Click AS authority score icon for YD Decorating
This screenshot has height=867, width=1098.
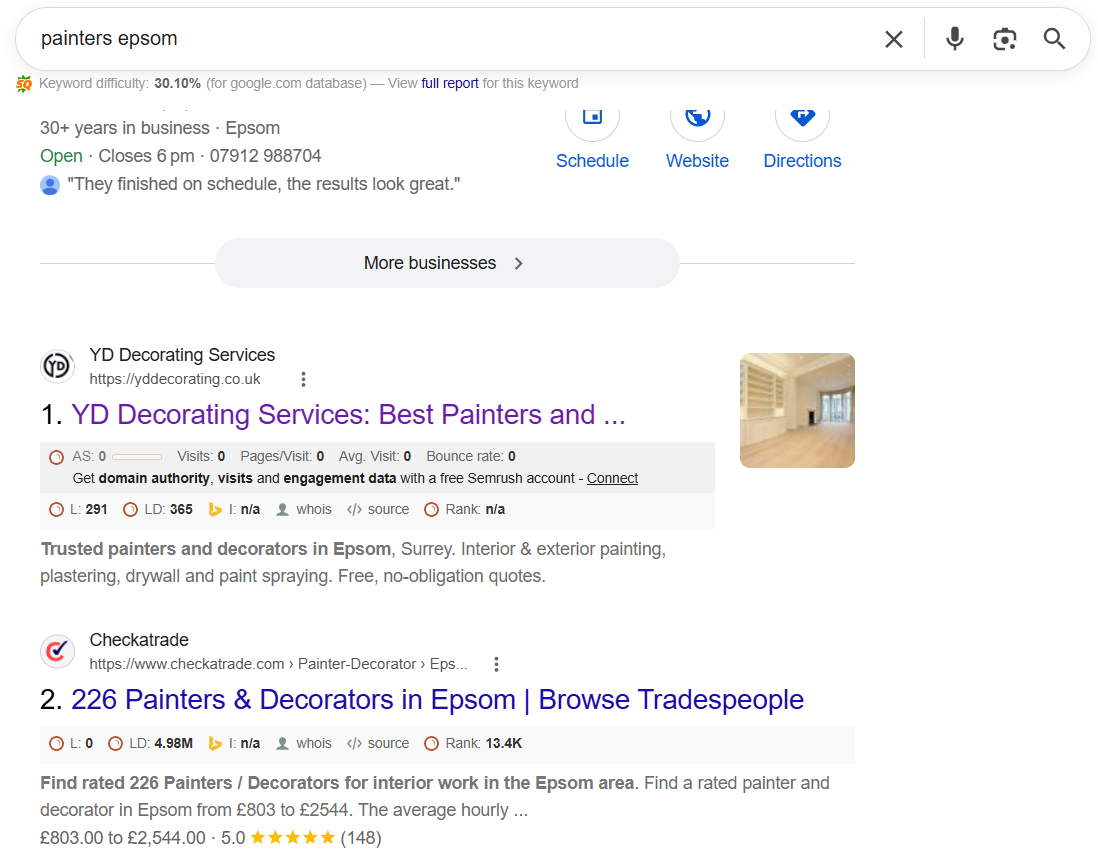[57, 457]
